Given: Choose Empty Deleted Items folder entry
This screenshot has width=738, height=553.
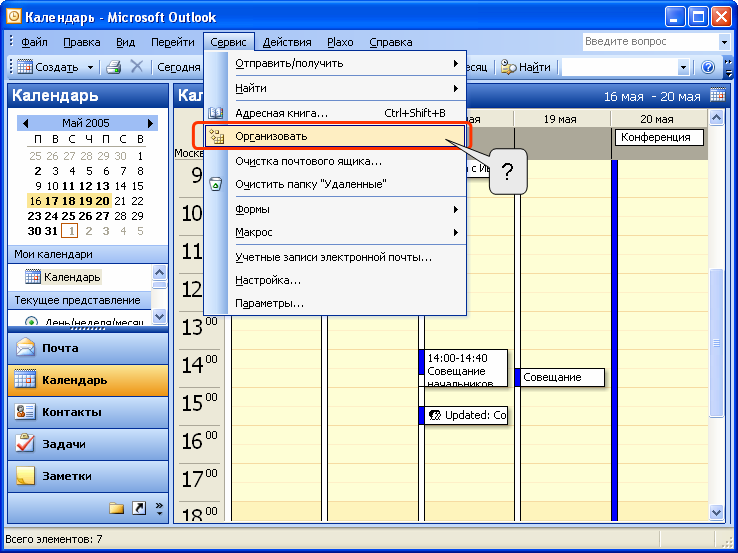Looking at the screenshot, I should pos(336,184).
